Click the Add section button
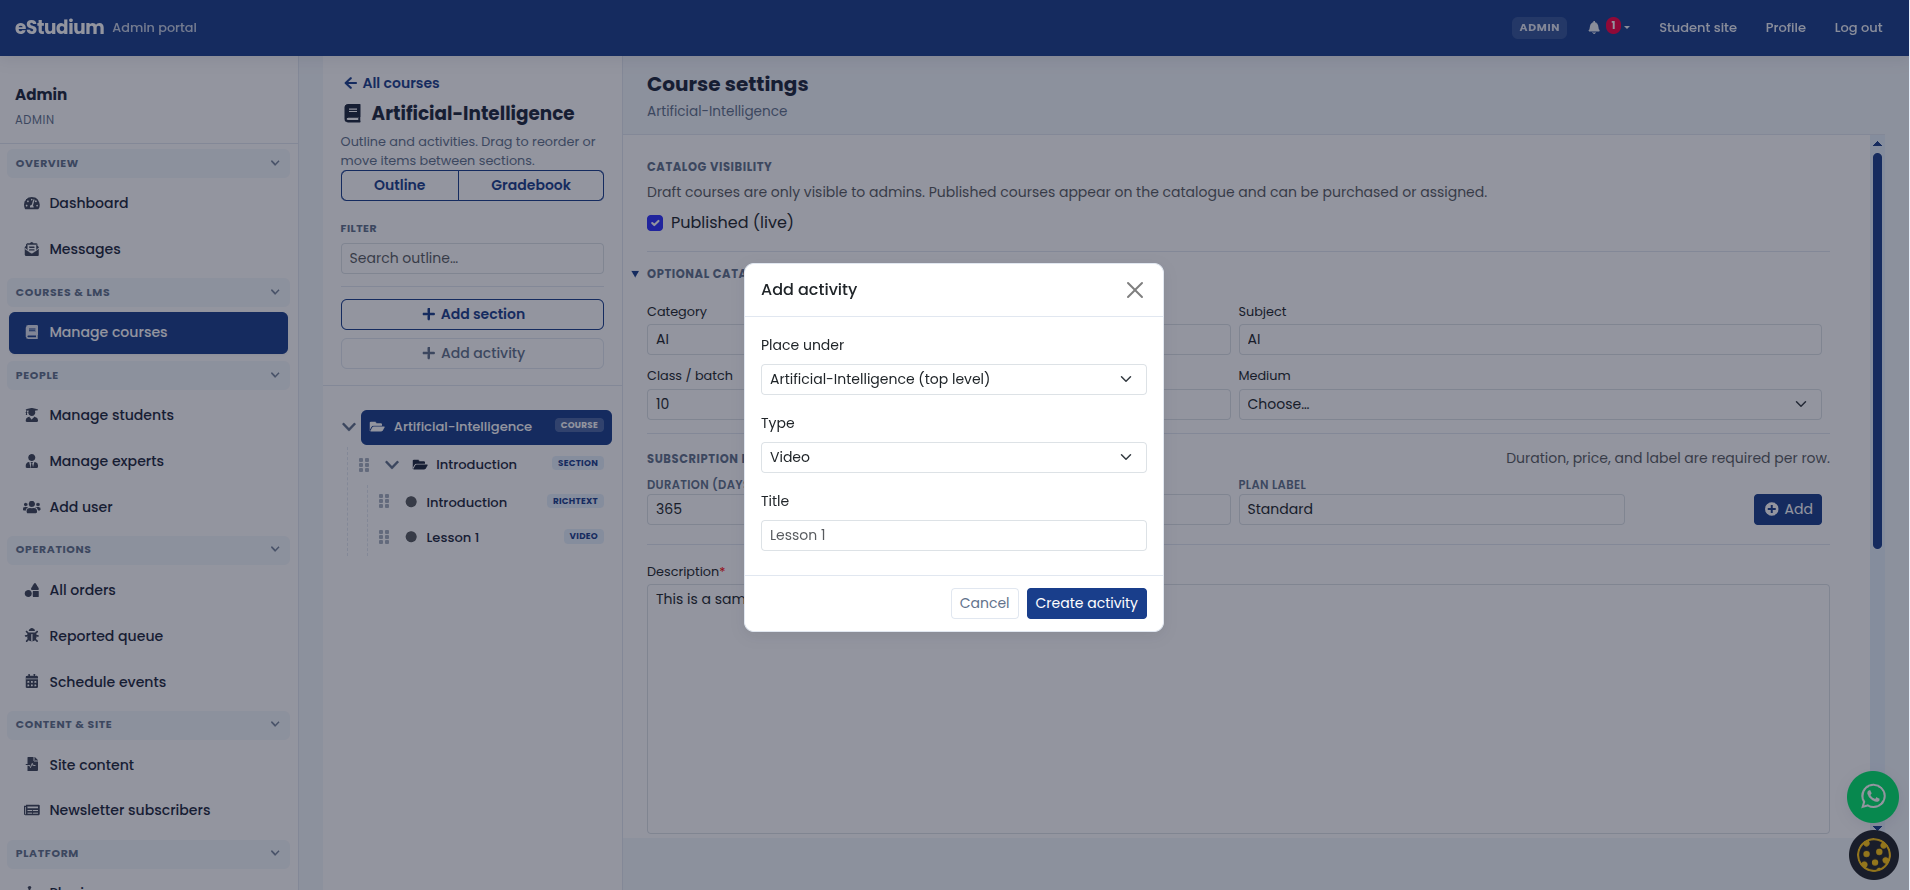 pos(472,314)
